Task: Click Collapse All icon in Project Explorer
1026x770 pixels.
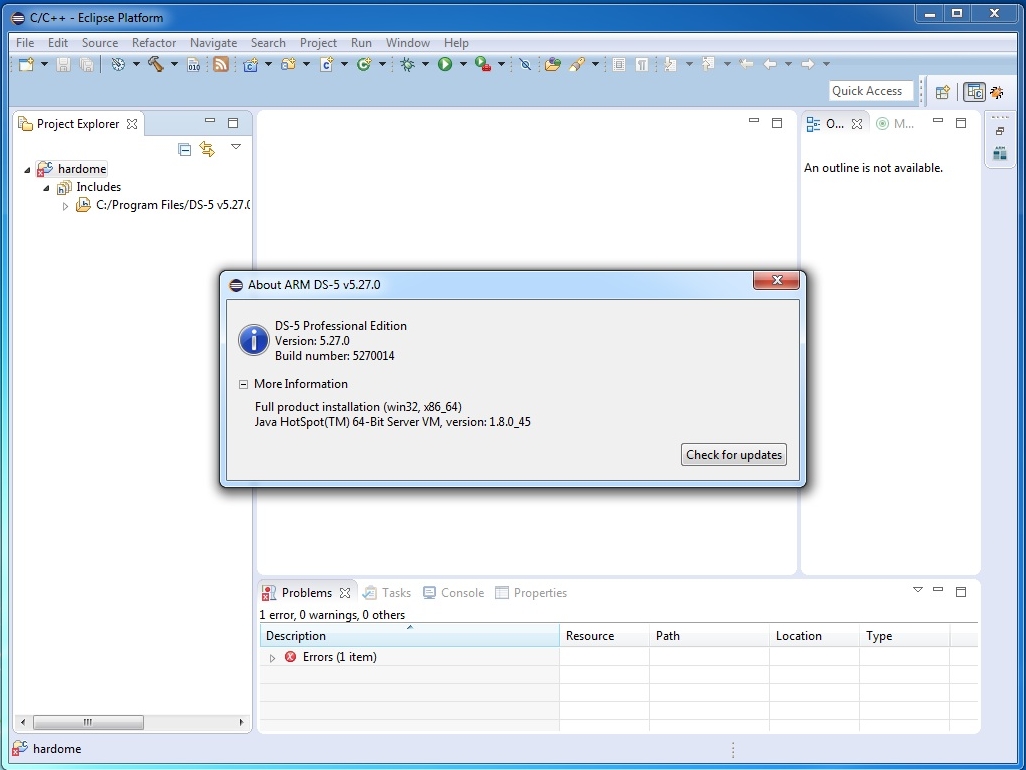Action: (x=185, y=150)
